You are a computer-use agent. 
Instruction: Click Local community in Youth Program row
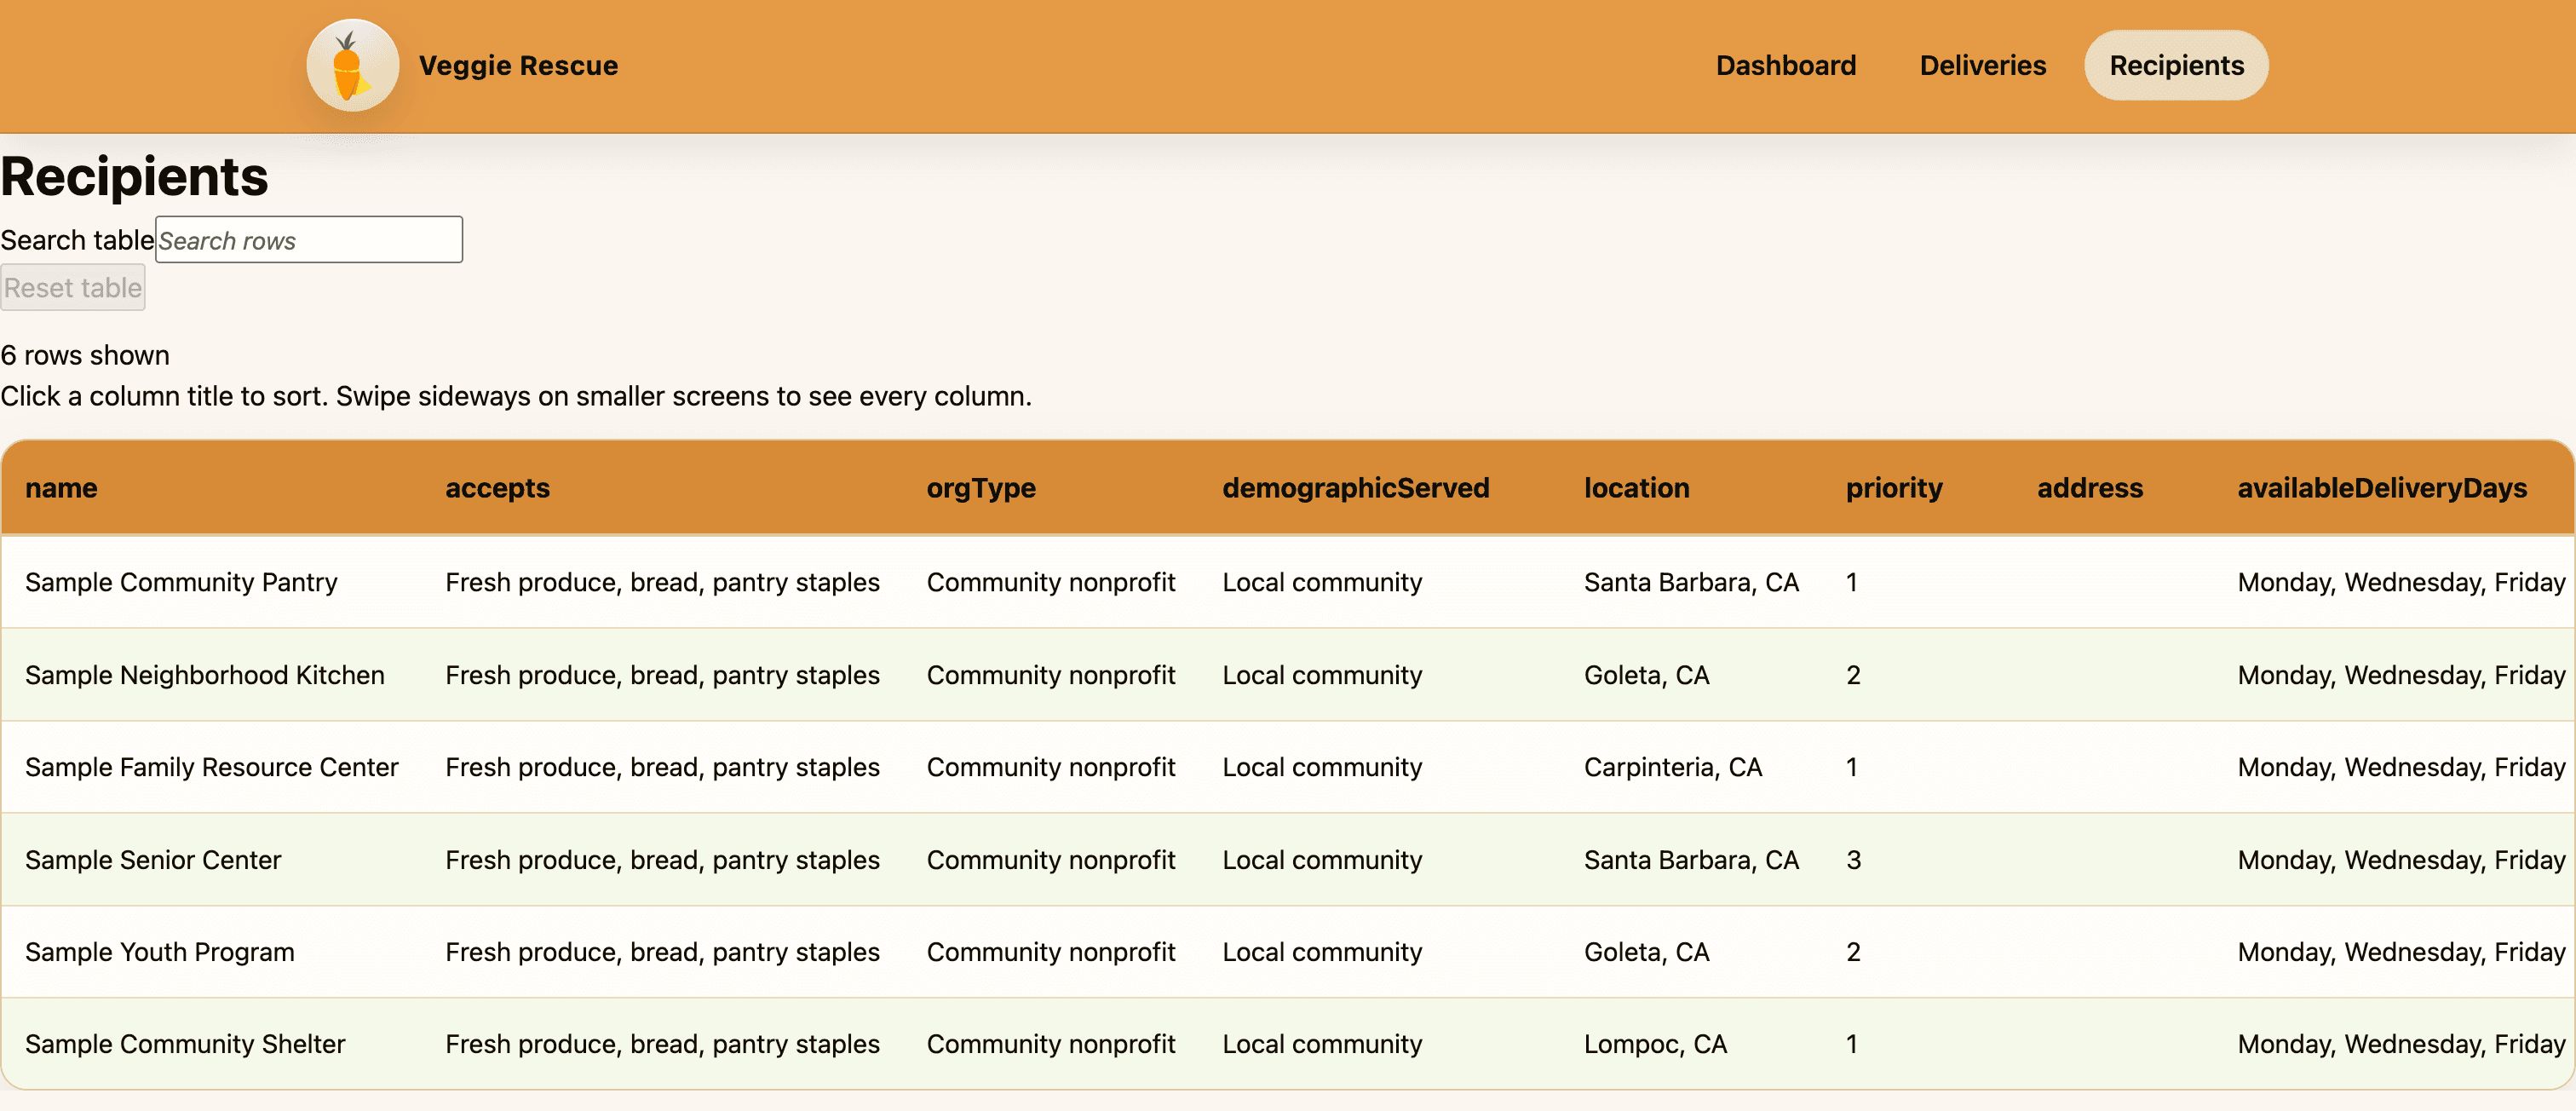point(1321,952)
